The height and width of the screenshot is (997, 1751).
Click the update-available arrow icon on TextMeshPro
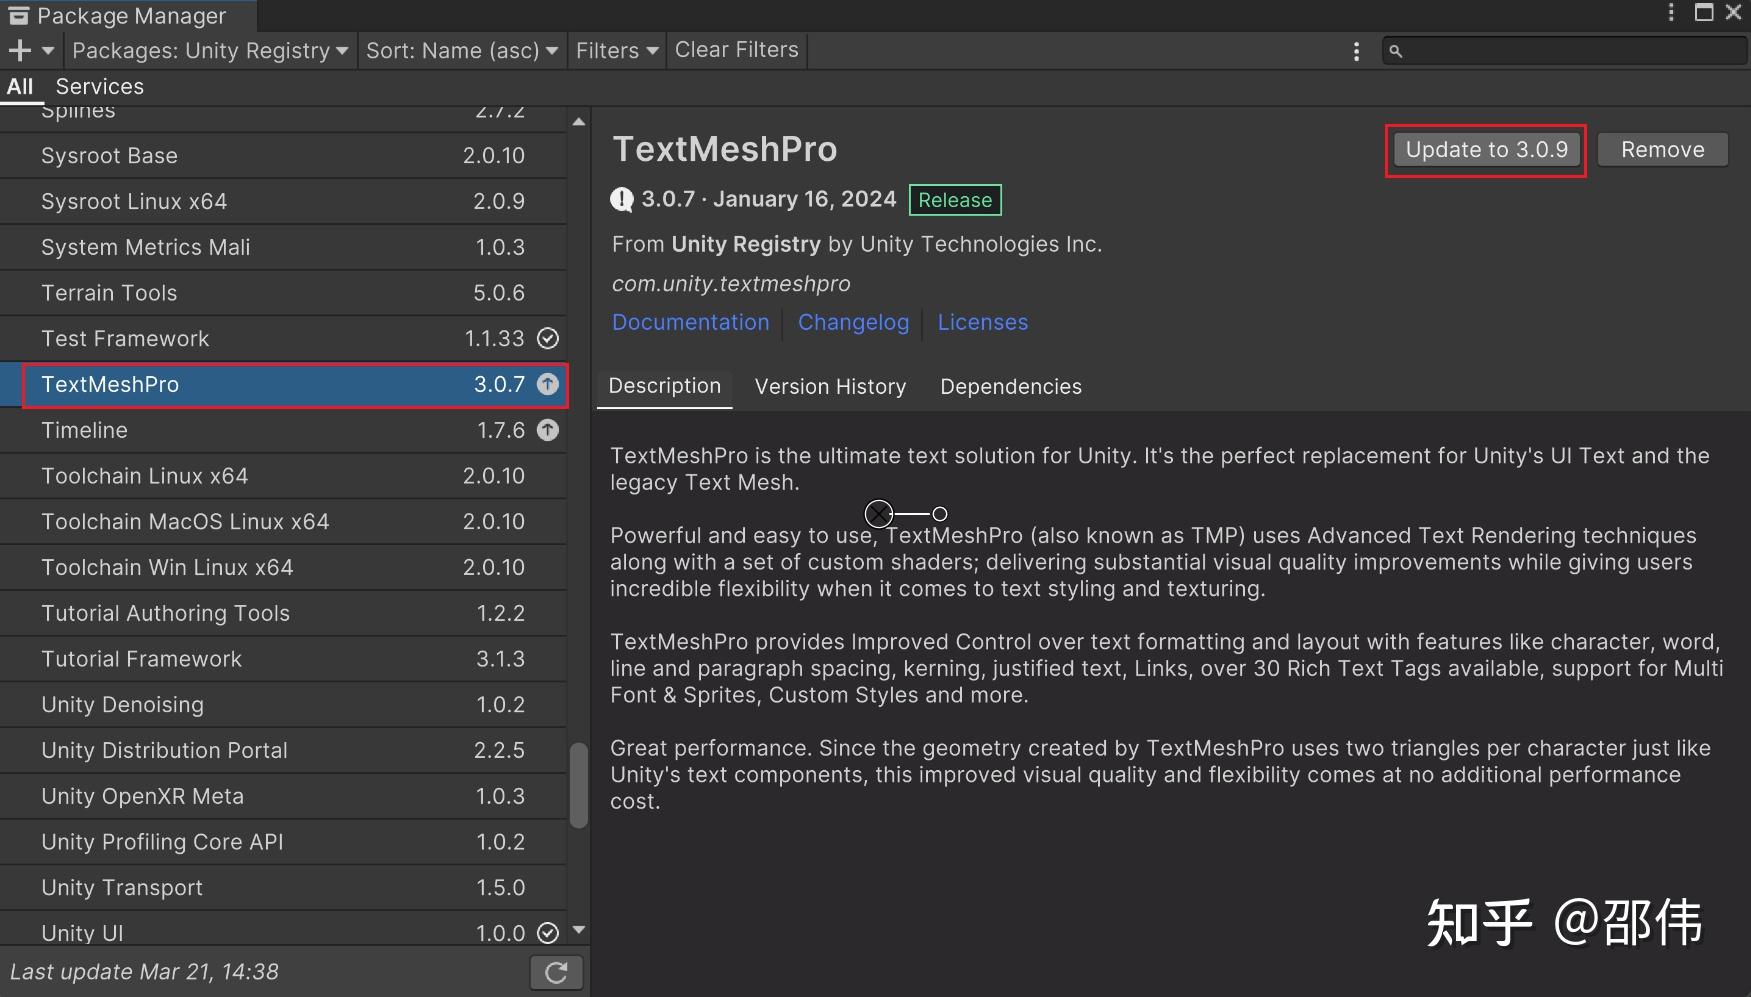548,384
